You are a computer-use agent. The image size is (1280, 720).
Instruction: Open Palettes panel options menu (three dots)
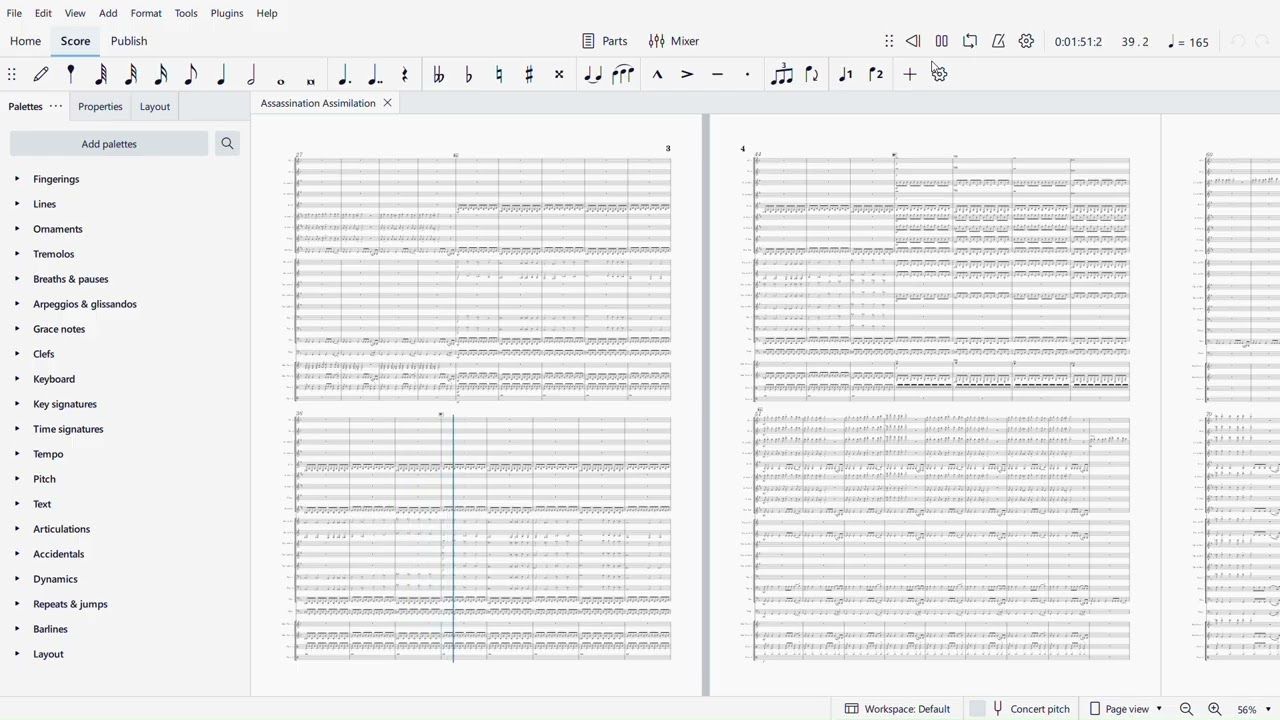[x=56, y=106]
